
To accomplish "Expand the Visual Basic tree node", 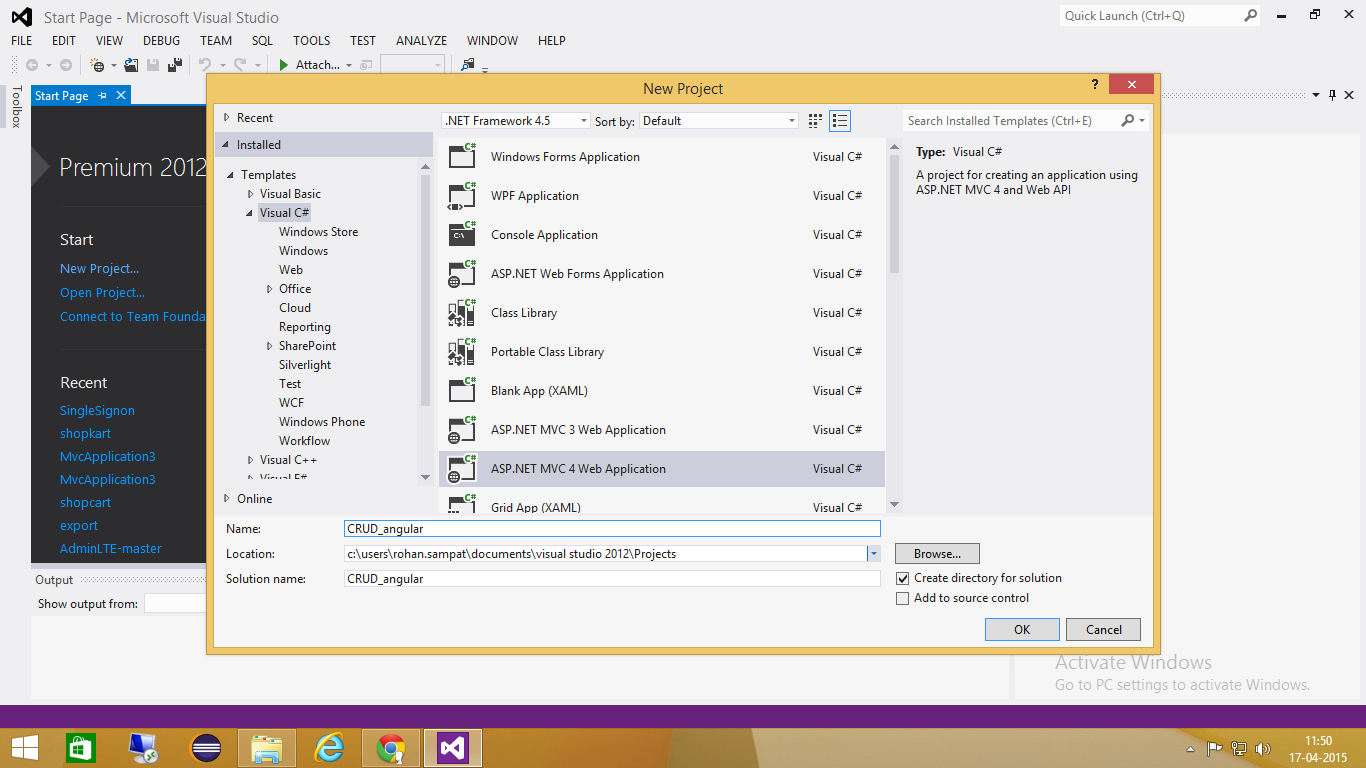I will pyautogui.click(x=251, y=194).
